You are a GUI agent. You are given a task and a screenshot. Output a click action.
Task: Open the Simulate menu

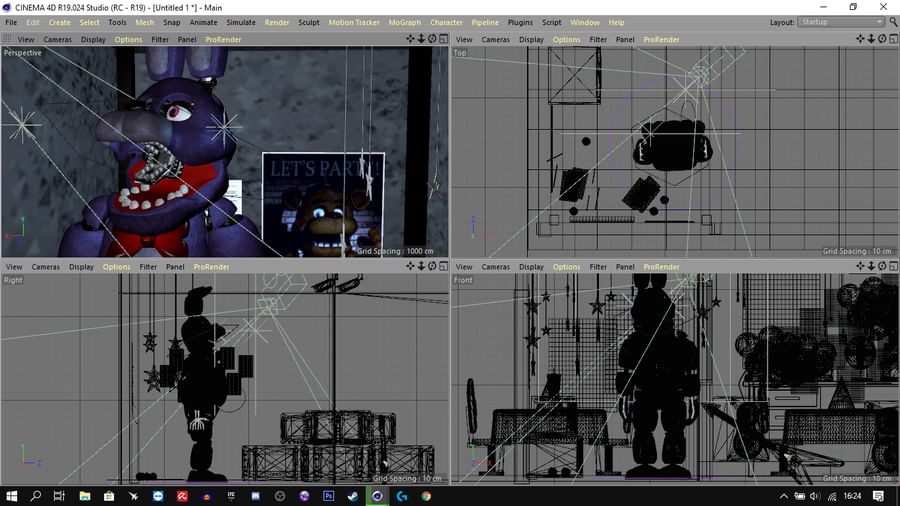[x=240, y=22]
